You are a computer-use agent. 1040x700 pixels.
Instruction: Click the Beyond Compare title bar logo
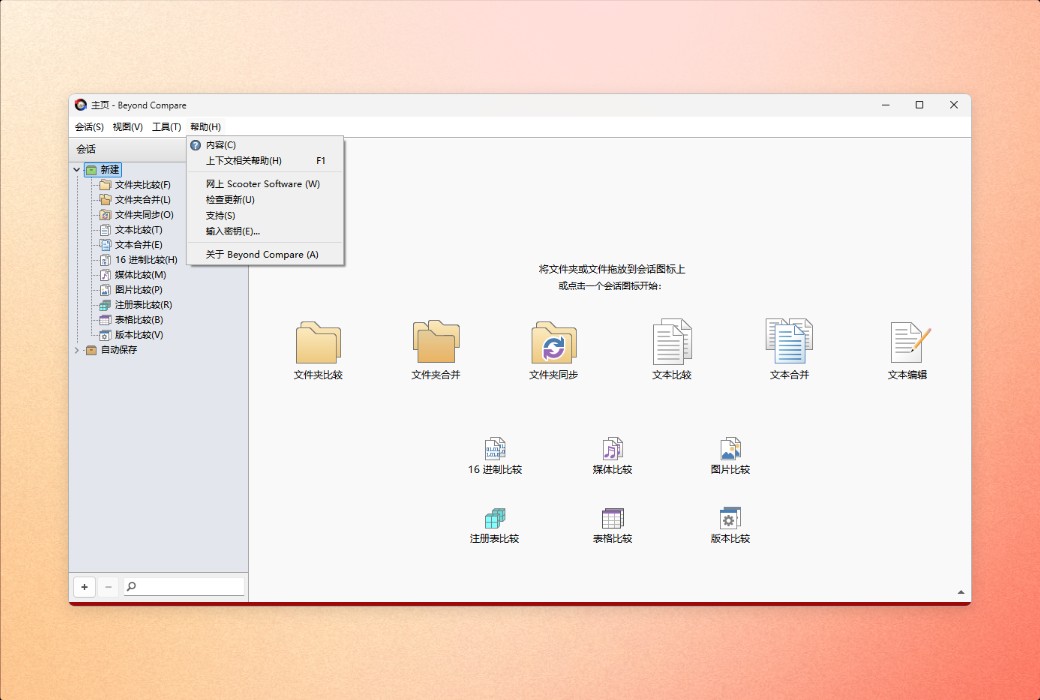coord(81,105)
